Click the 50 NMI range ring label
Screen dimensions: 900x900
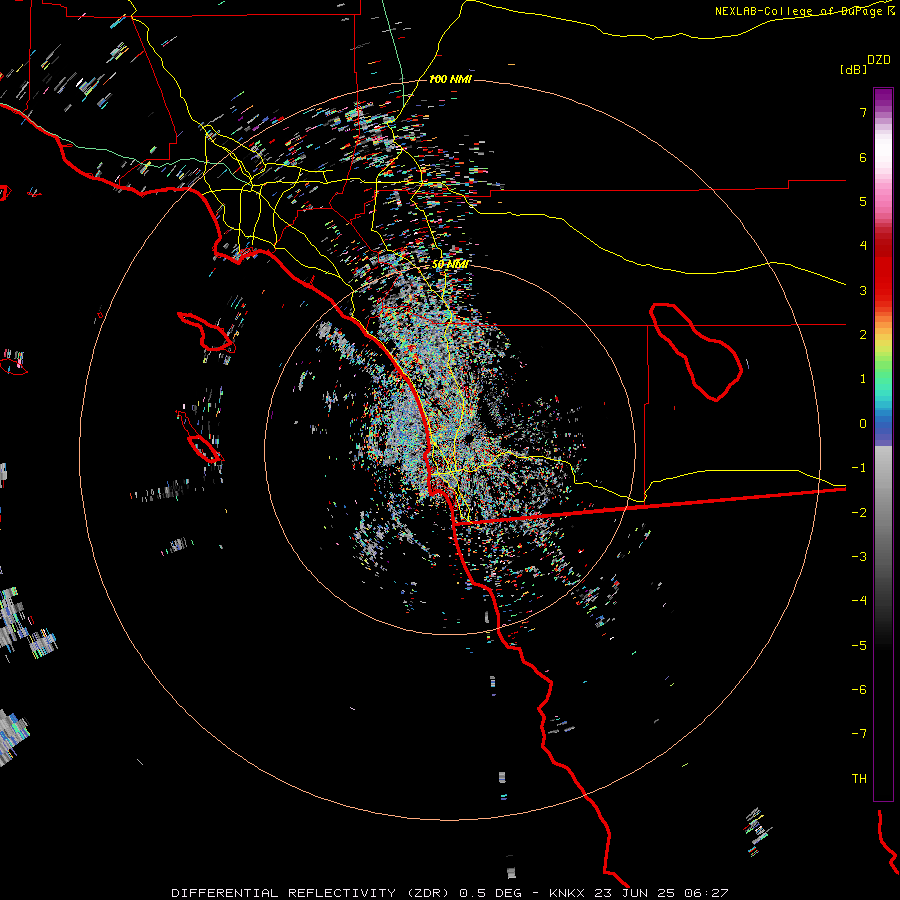(x=450, y=264)
